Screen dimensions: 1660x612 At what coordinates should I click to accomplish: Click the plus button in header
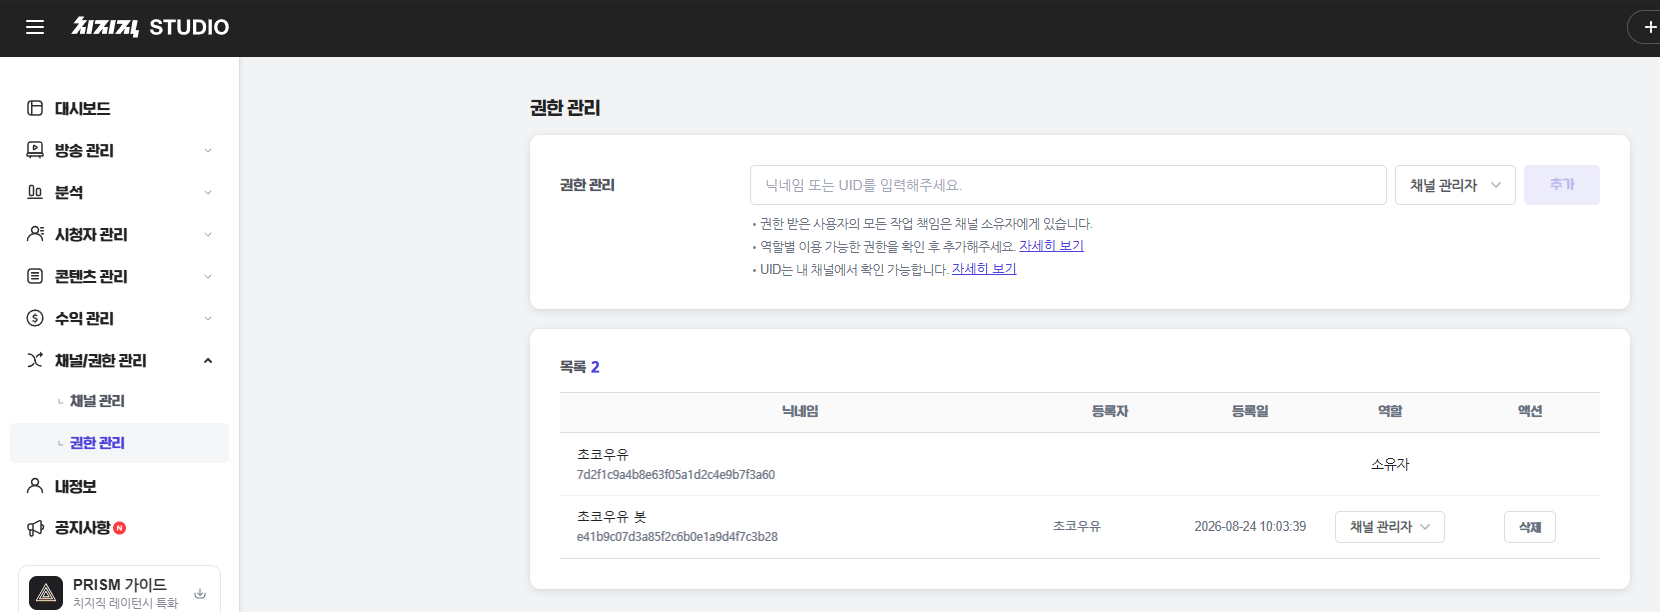coord(1649,27)
